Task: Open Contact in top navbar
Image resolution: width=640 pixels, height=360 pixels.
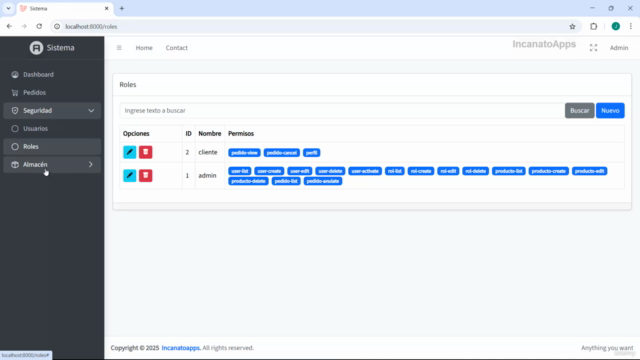Action: pos(177,48)
